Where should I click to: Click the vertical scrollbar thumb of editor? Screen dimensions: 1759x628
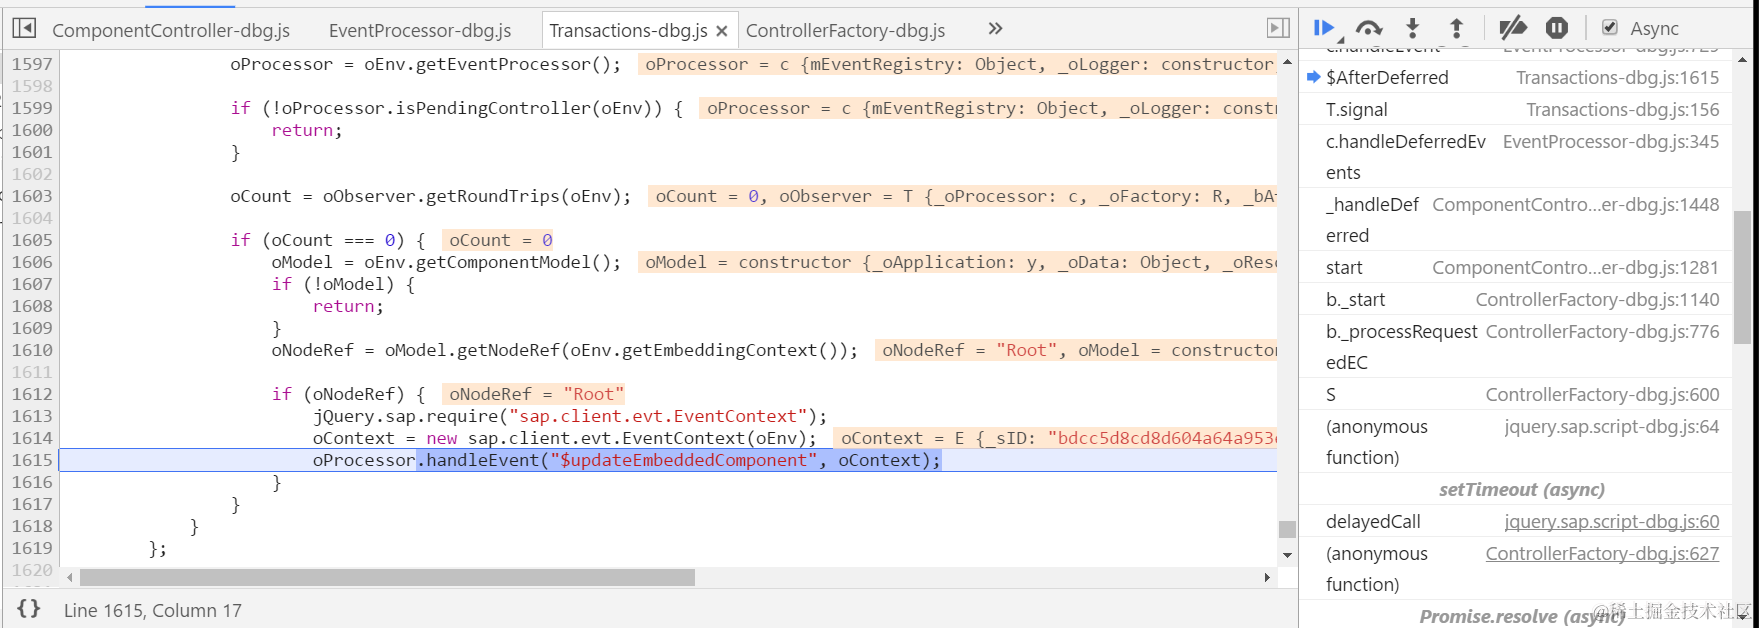click(x=1287, y=529)
